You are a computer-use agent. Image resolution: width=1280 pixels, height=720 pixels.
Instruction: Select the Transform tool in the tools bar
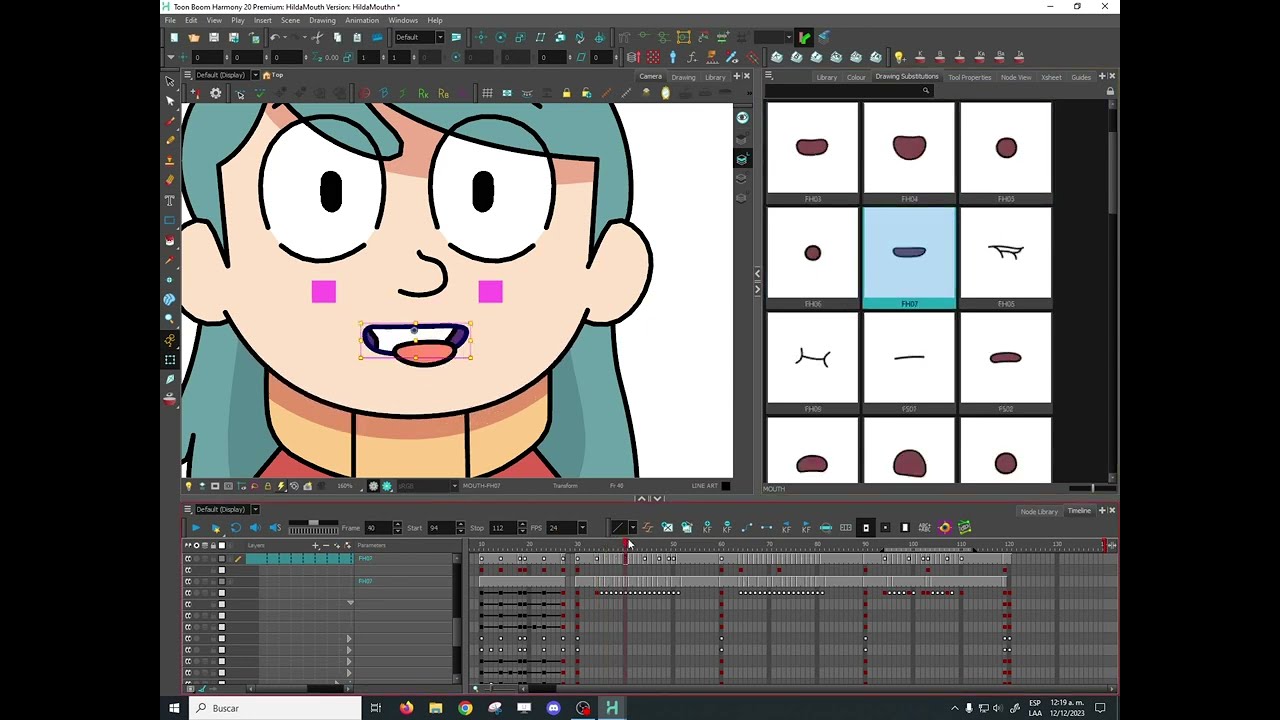(x=170, y=81)
